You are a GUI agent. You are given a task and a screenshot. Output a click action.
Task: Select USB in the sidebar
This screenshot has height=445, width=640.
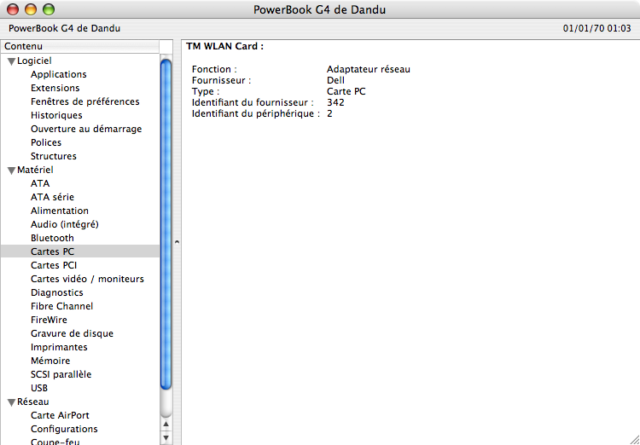(39, 388)
